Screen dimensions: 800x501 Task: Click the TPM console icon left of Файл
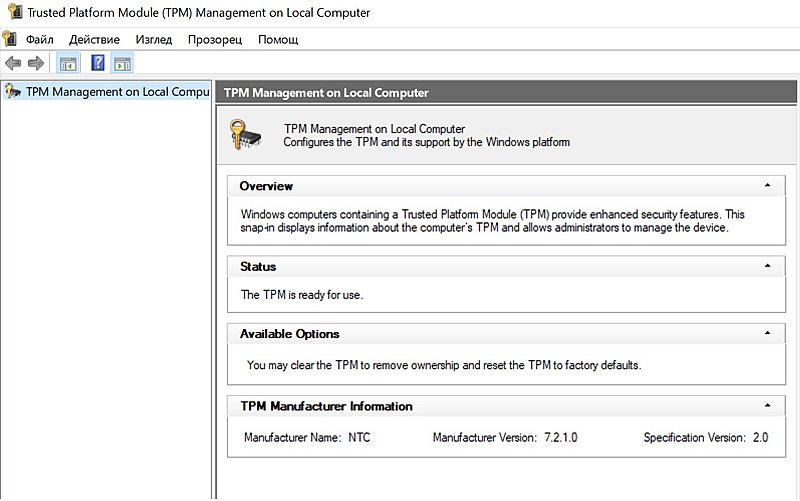point(10,39)
